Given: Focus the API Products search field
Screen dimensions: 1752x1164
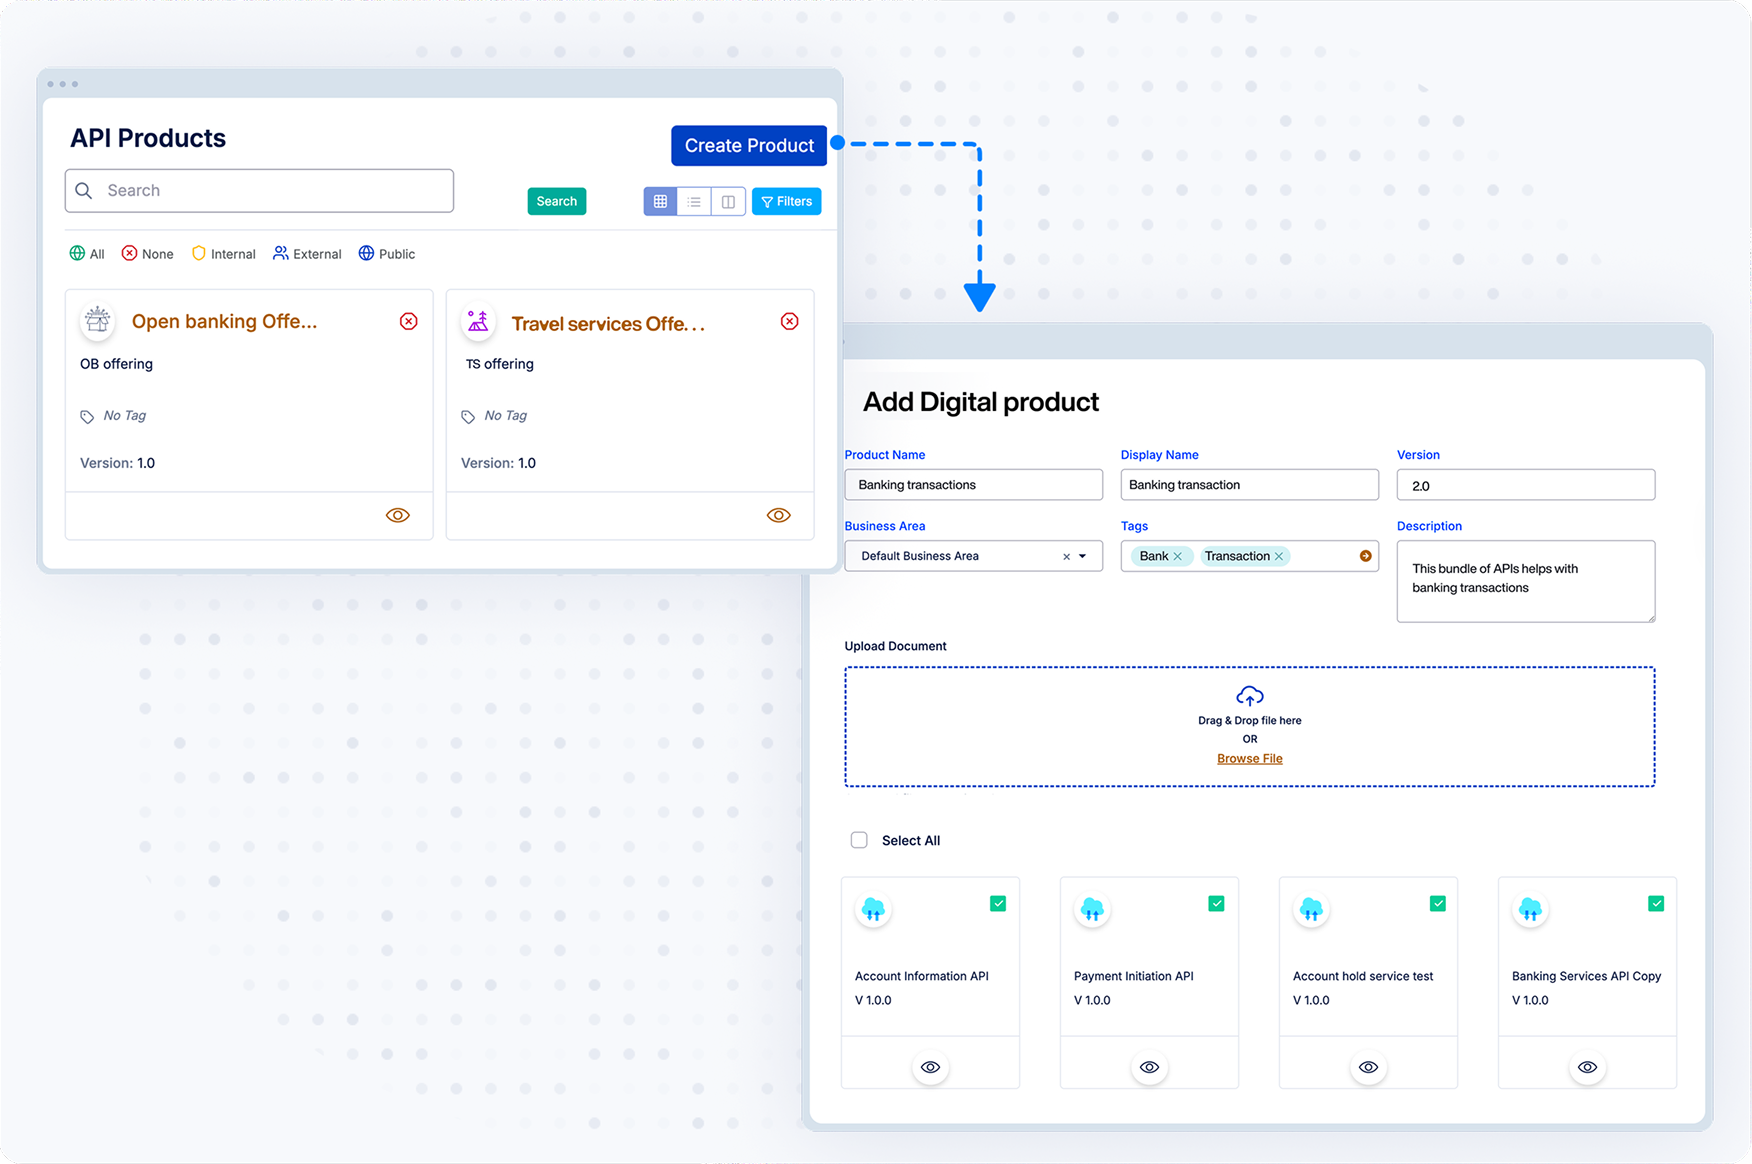Looking at the screenshot, I should pos(260,190).
